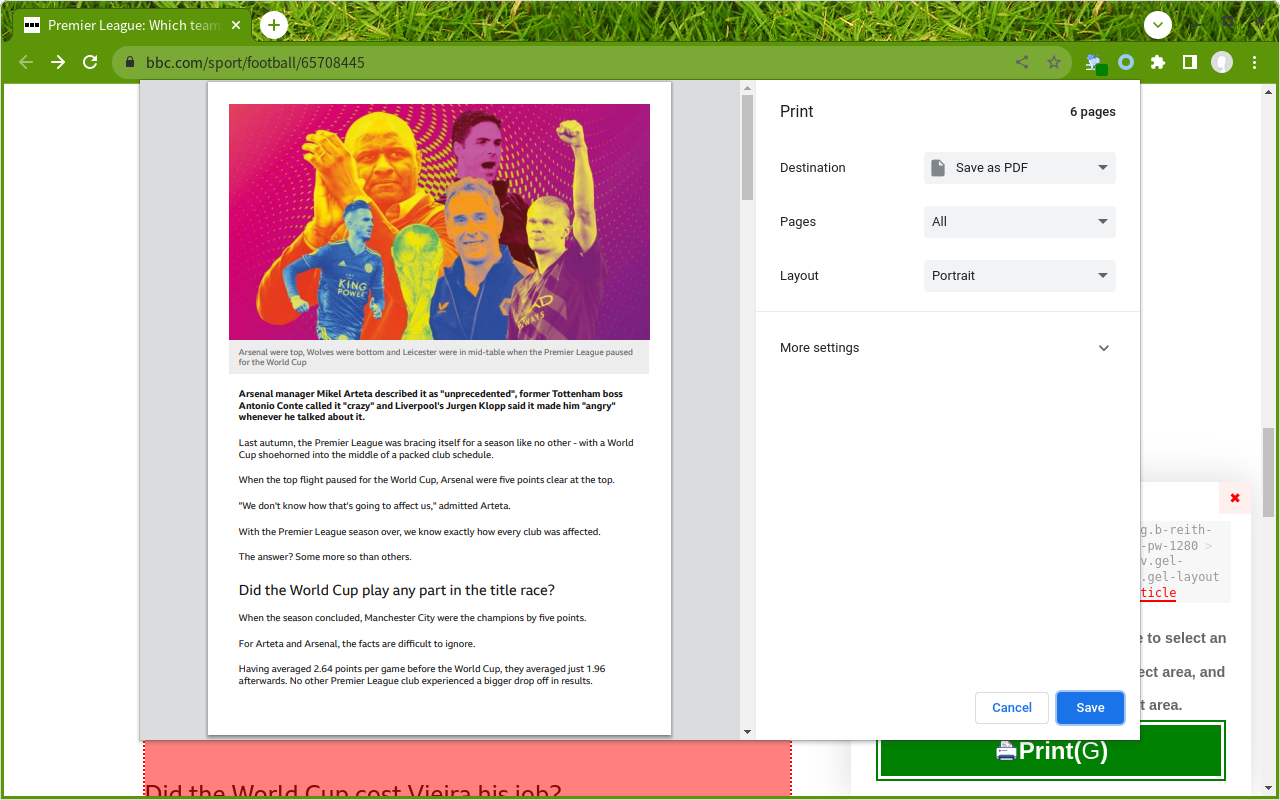Click the 'Layout' label
The image size is (1280, 800).
coord(799,276)
